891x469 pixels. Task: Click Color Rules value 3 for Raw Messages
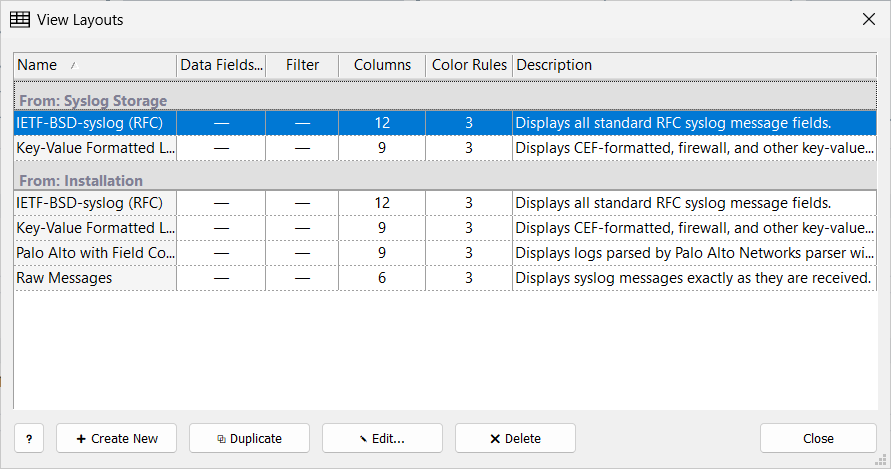469,278
